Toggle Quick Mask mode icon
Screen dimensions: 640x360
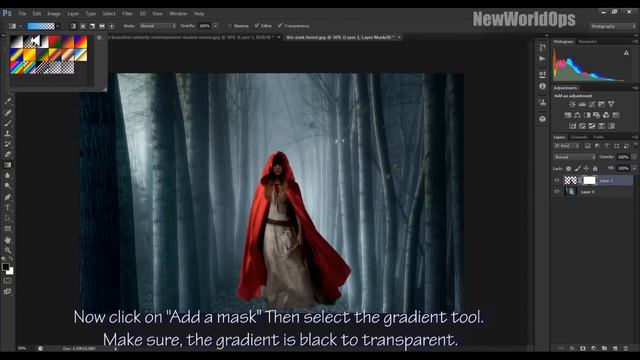click(7, 281)
